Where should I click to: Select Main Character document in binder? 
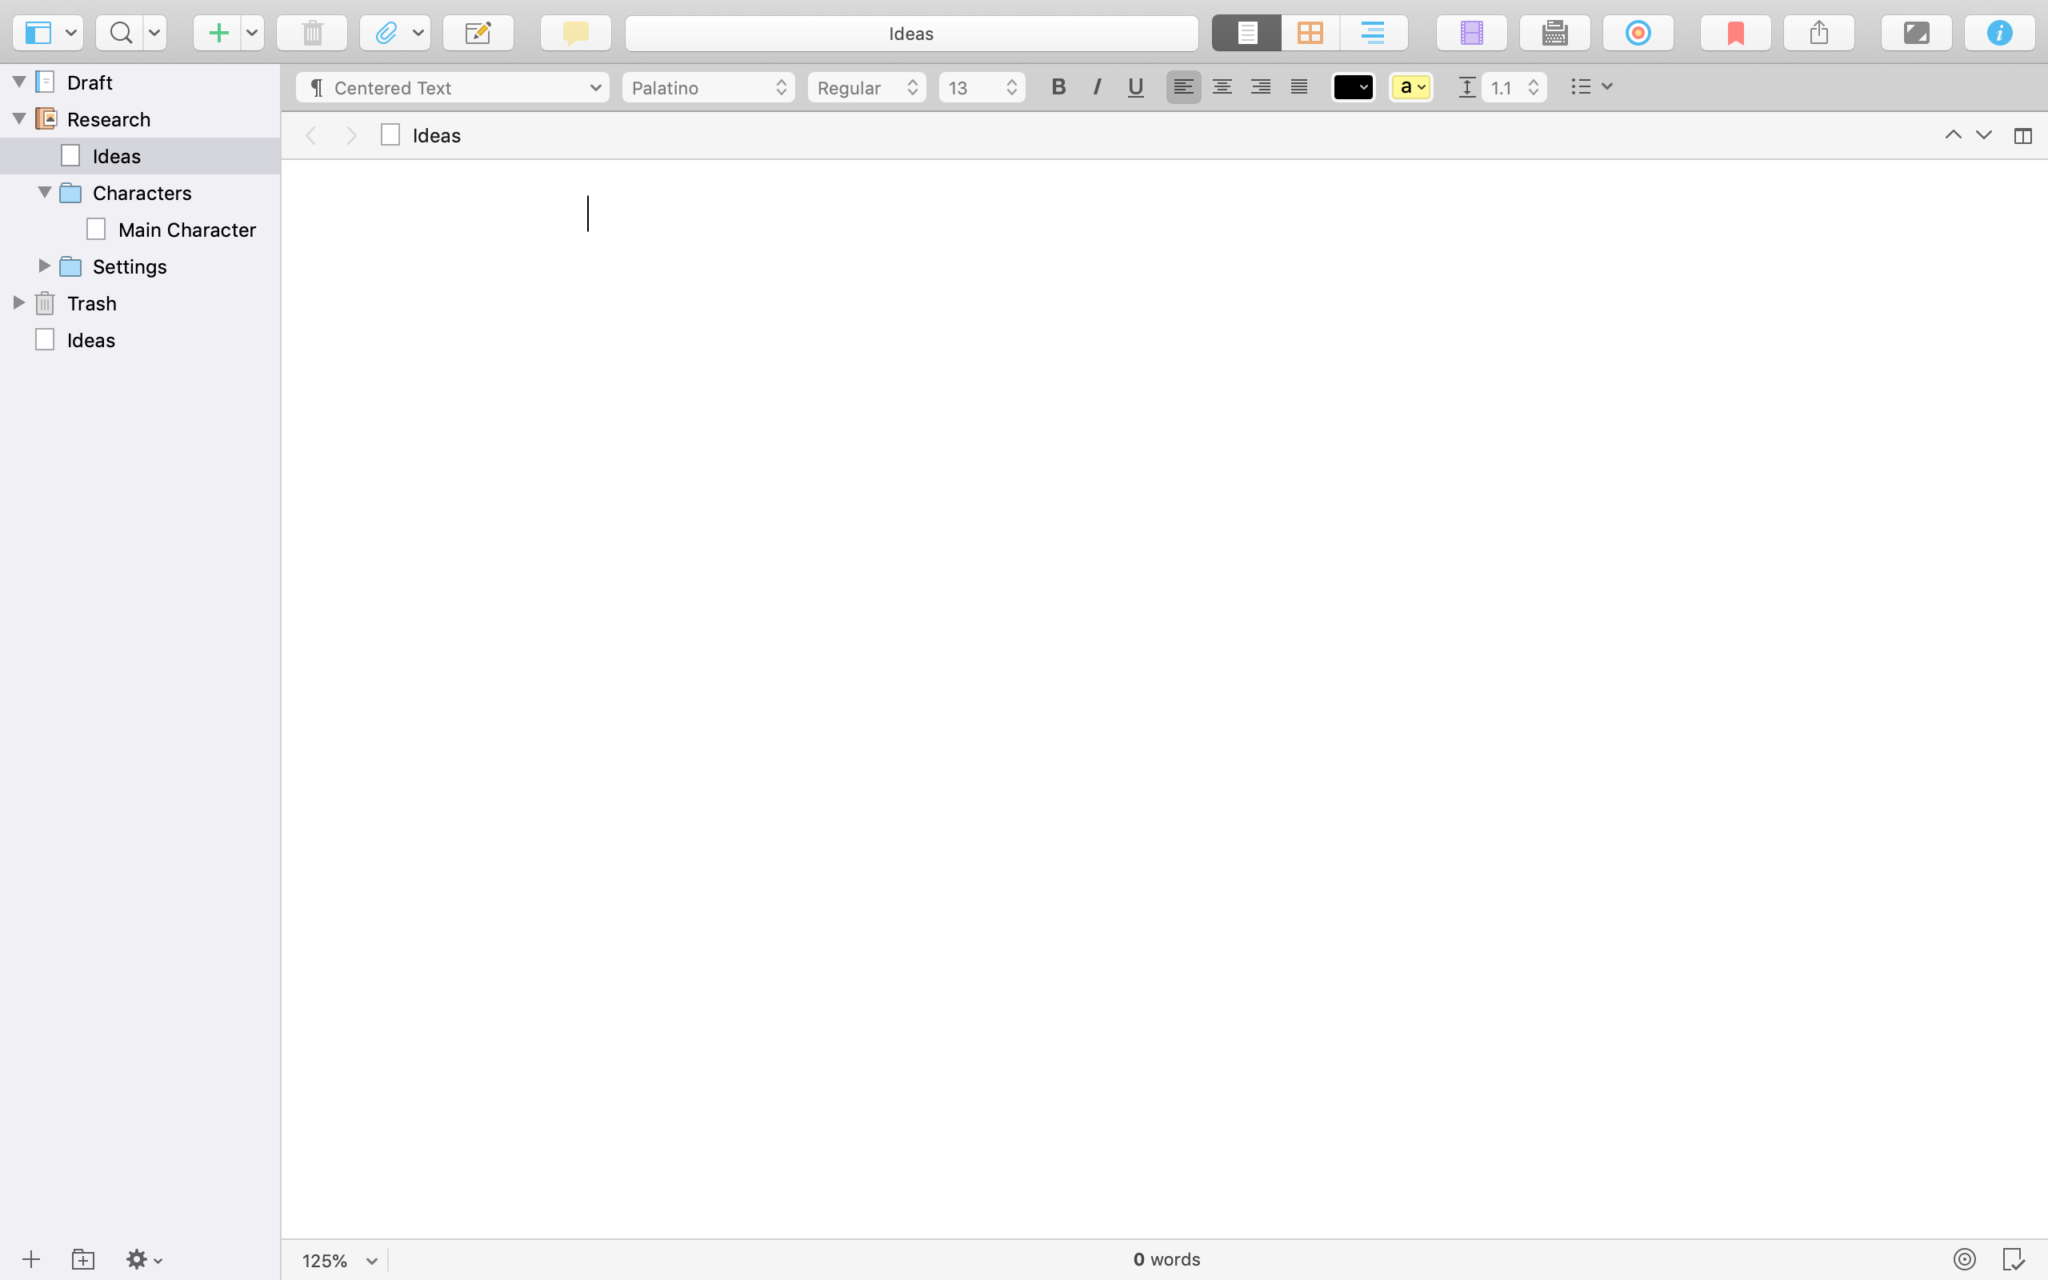(x=186, y=230)
